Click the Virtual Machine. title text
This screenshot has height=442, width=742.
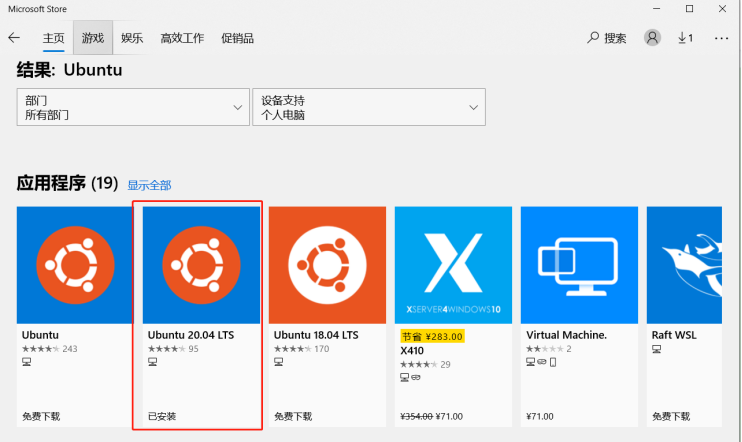[566, 335]
